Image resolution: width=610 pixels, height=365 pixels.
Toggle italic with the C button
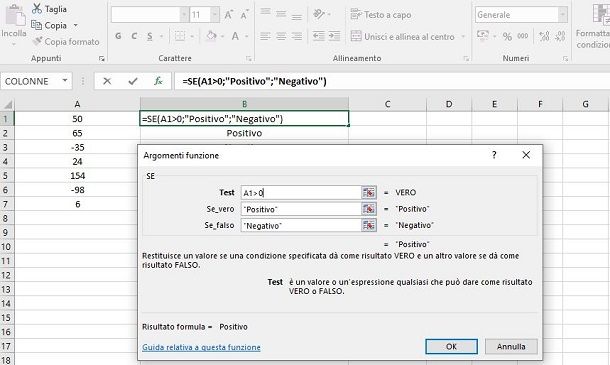pyautogui.click(x=134, y=36)
